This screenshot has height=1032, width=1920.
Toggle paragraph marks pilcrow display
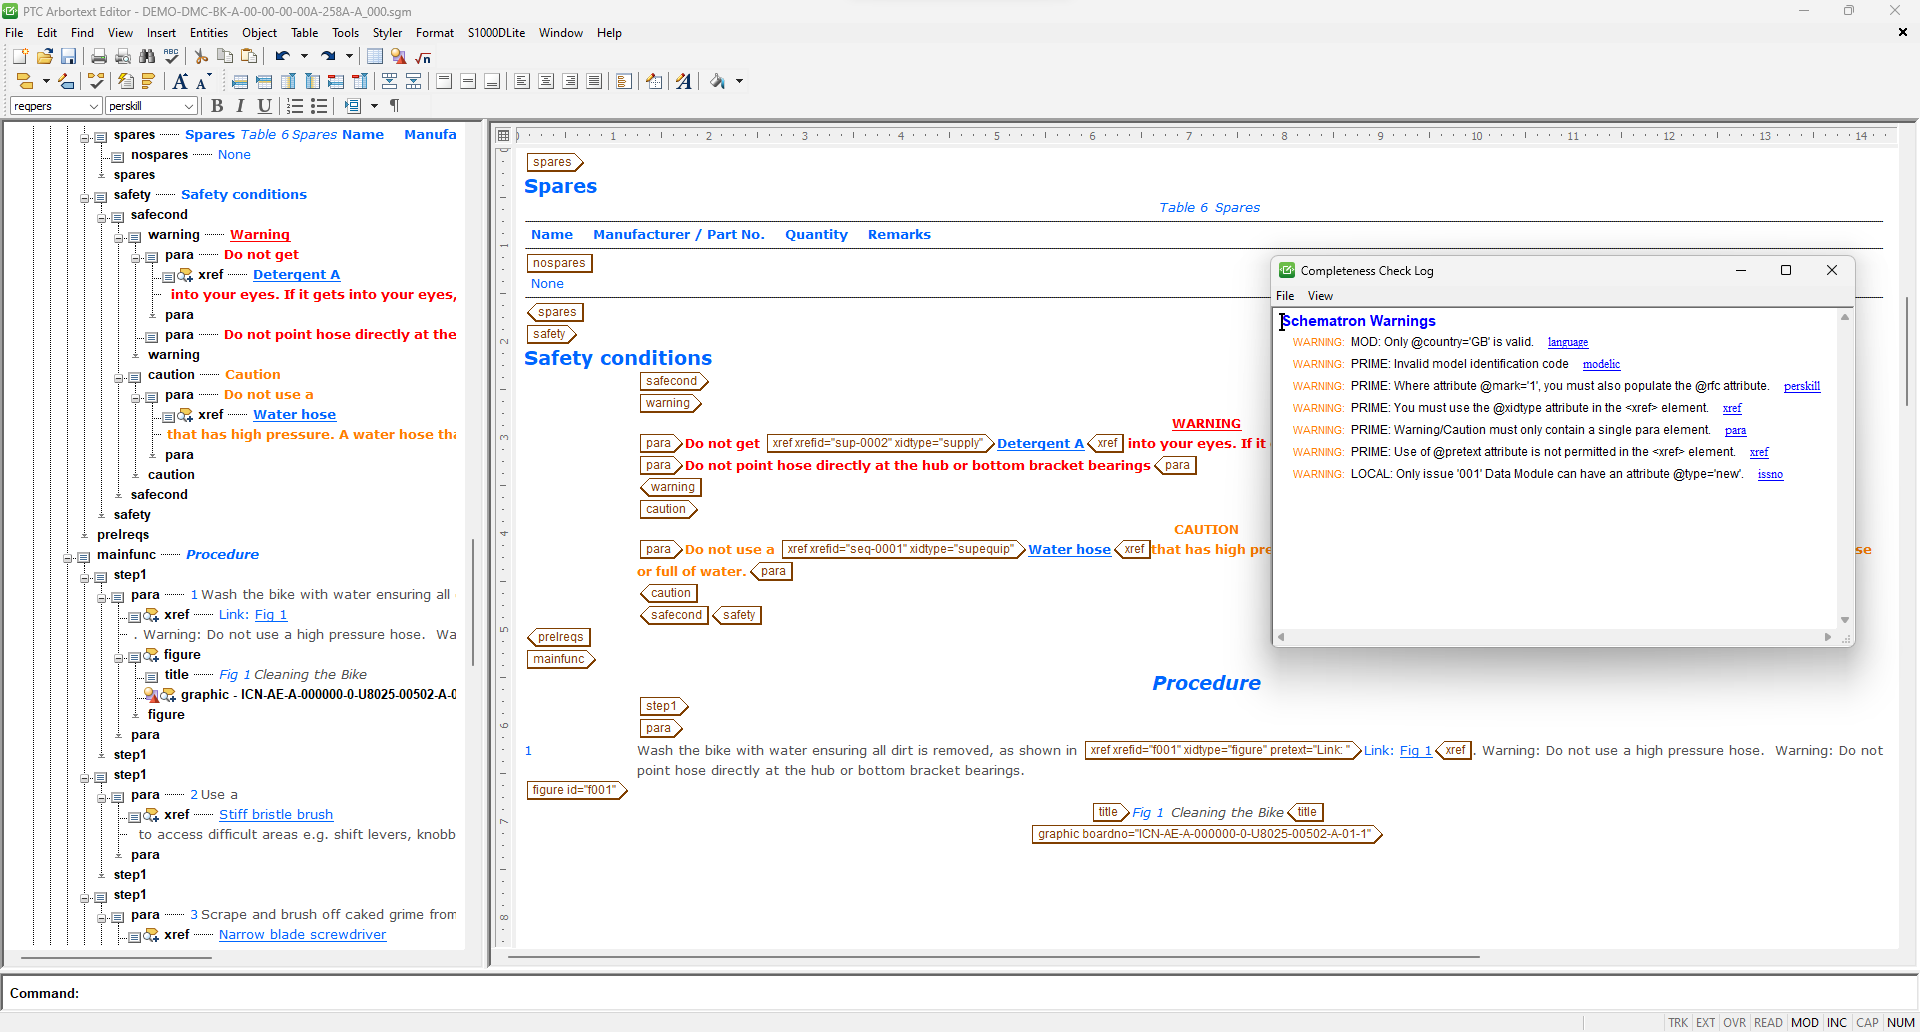395,106
